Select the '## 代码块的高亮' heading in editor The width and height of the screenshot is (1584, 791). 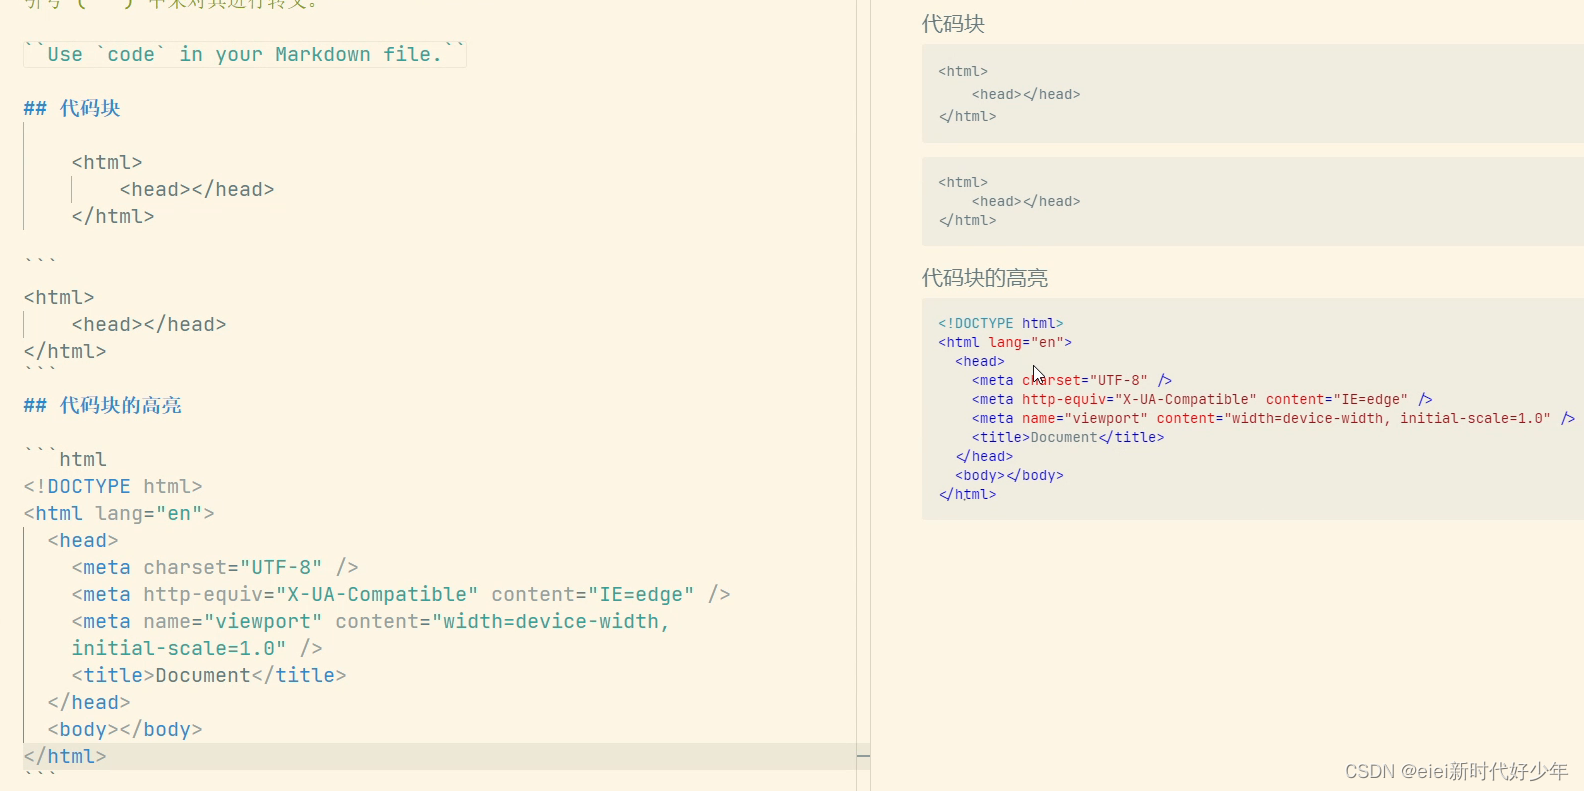click(x=103, y=405)
